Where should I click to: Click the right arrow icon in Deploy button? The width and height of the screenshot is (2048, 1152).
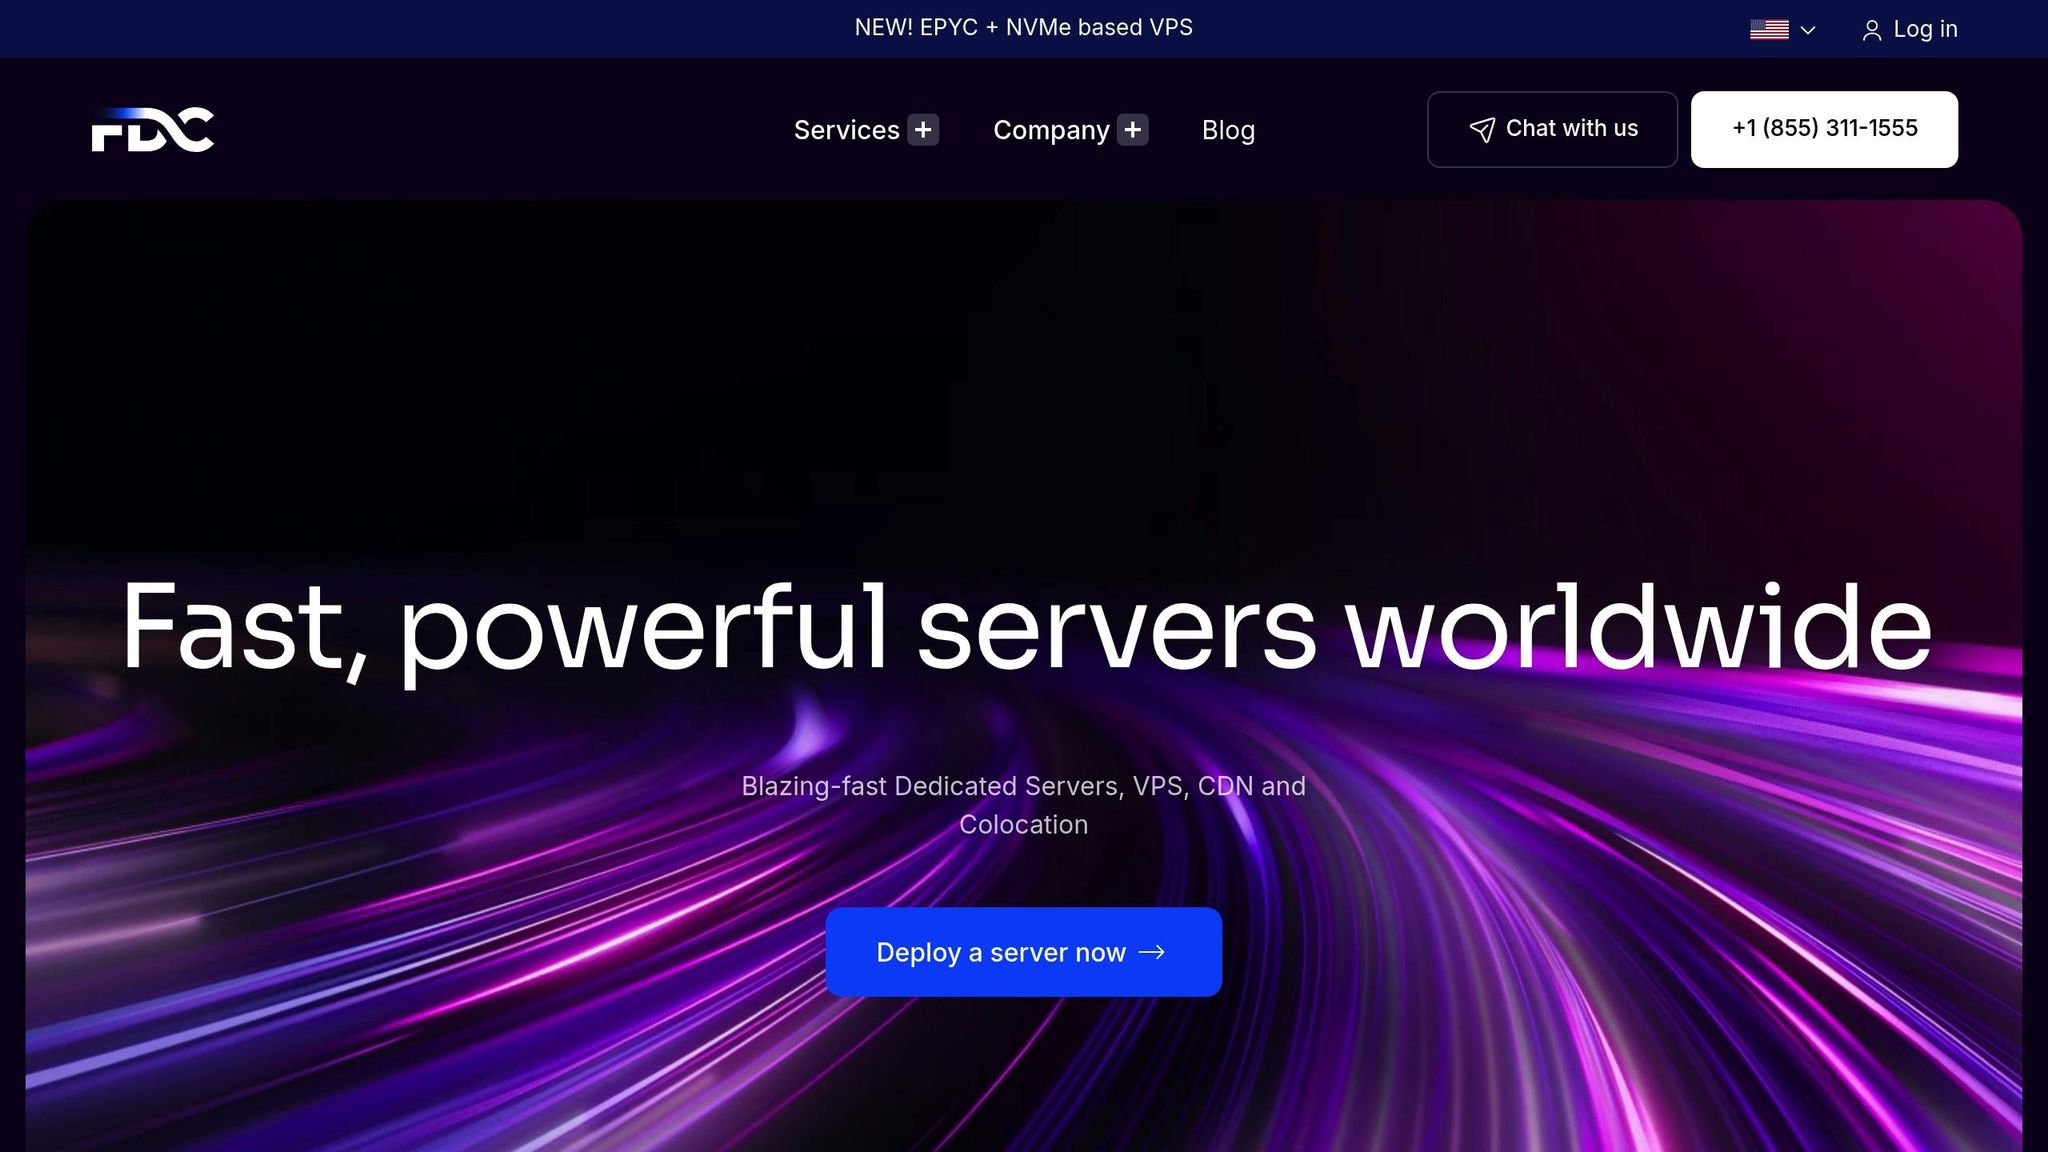(x=1152, y=952)
